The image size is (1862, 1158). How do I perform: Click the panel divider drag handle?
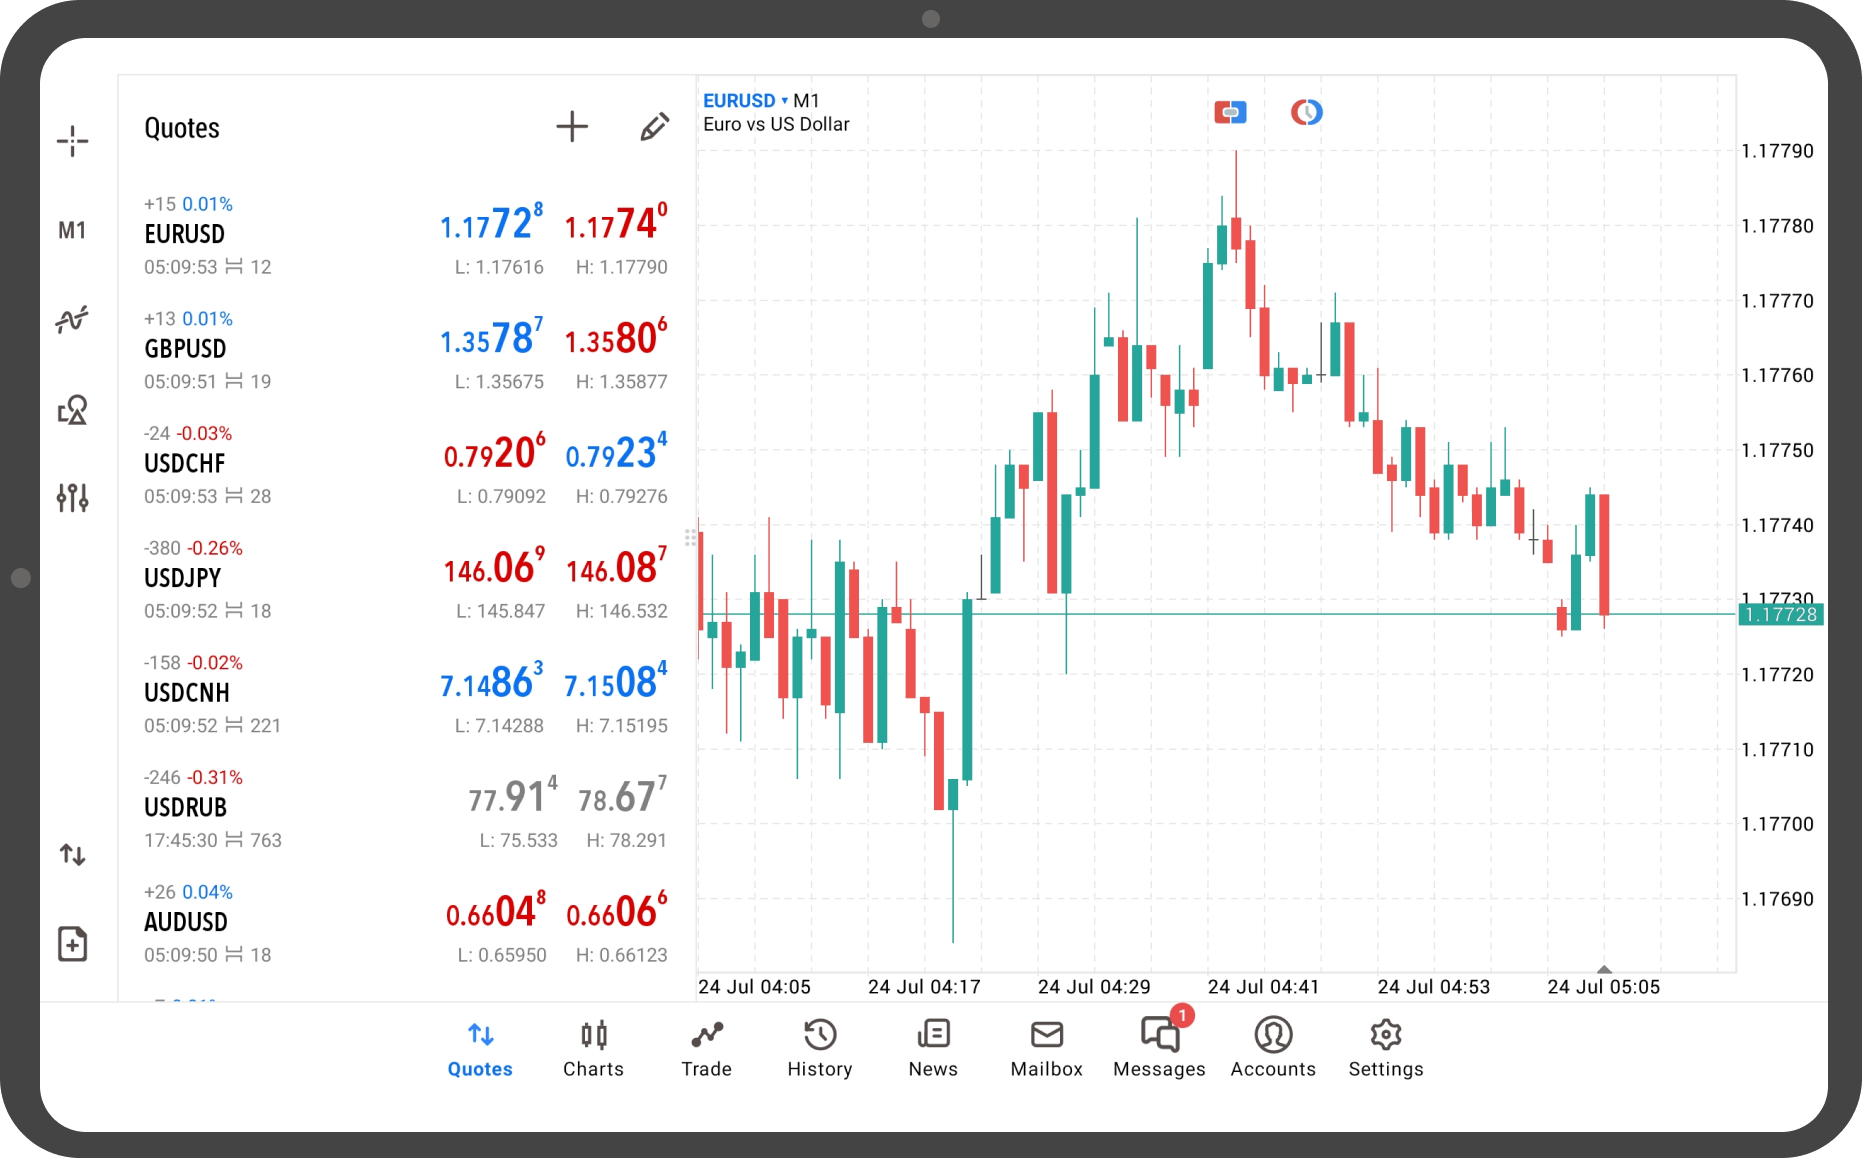[690, 538]
